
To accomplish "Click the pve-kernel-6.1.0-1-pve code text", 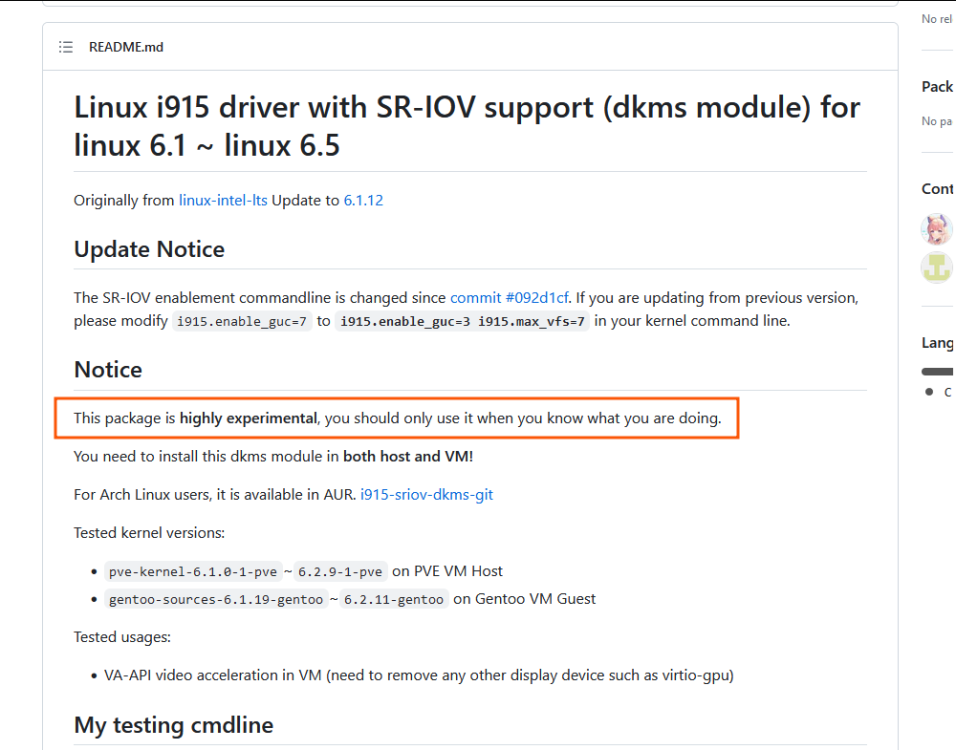I will (193, 572).
